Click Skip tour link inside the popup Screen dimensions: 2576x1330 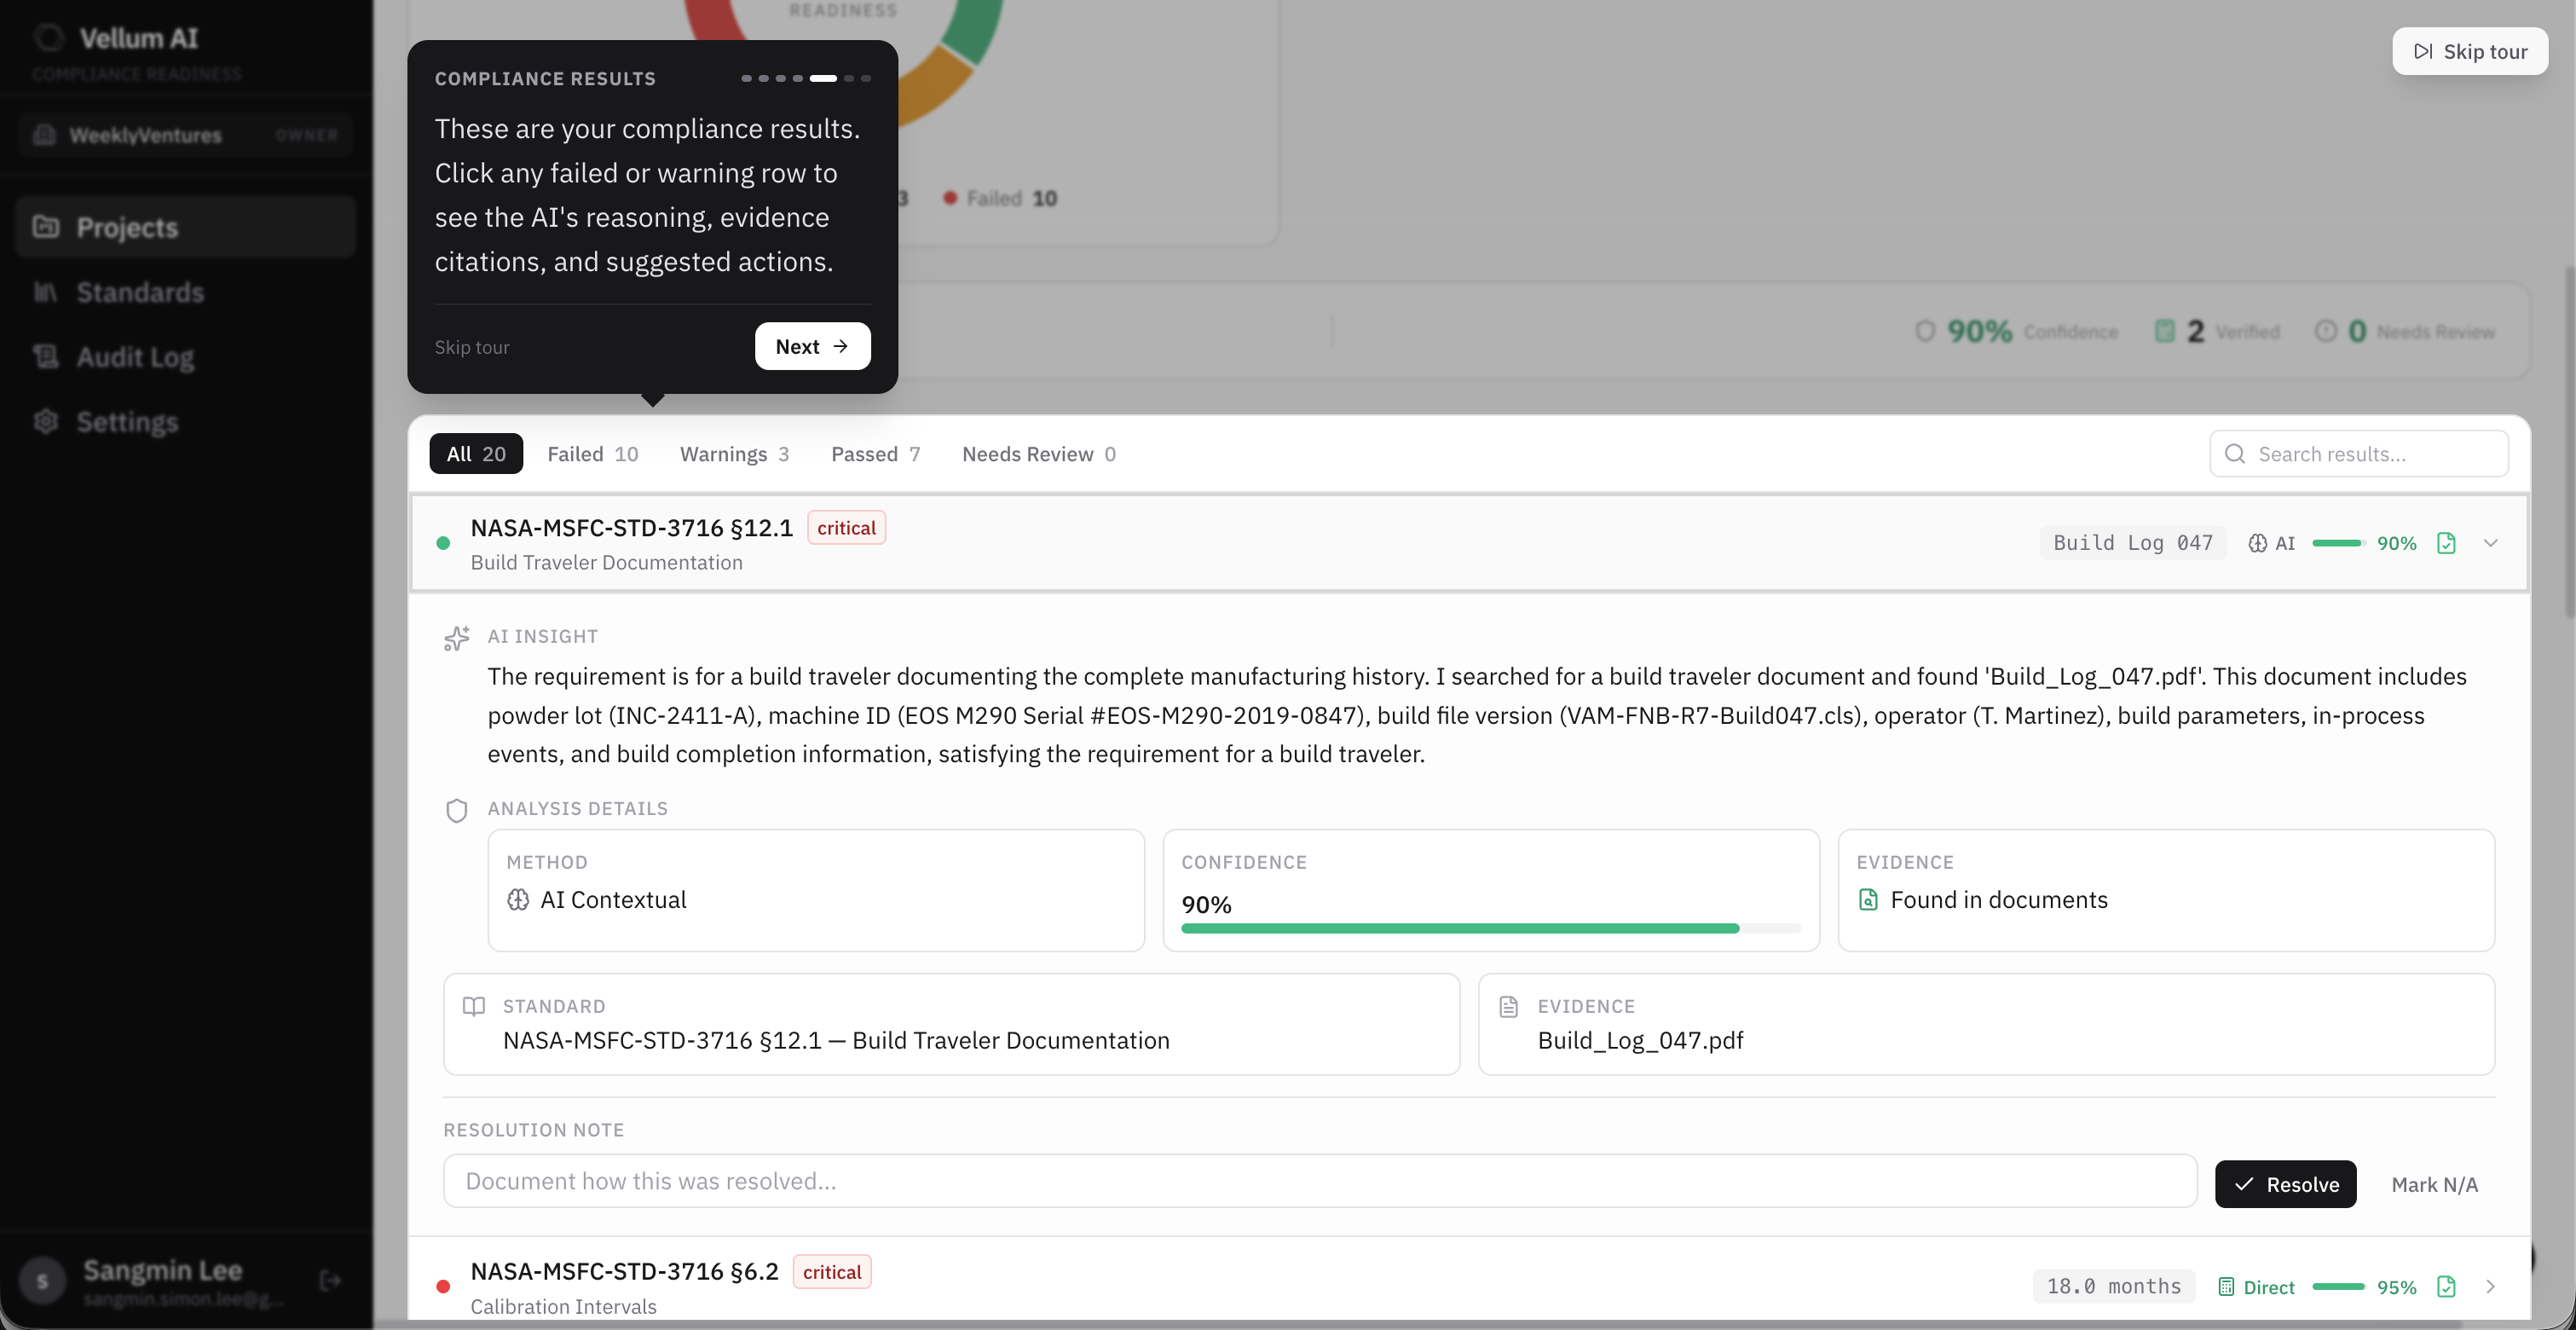point(472,347)
